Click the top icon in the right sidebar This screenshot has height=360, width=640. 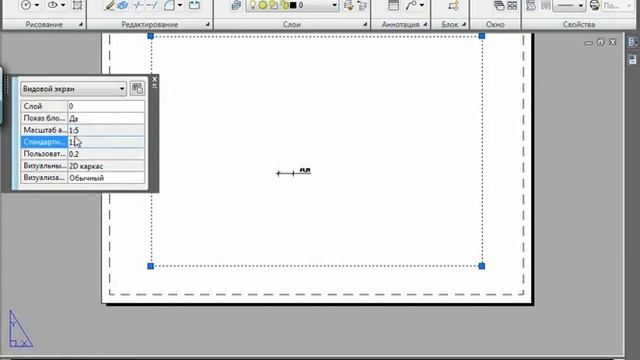tap(633, 42)
